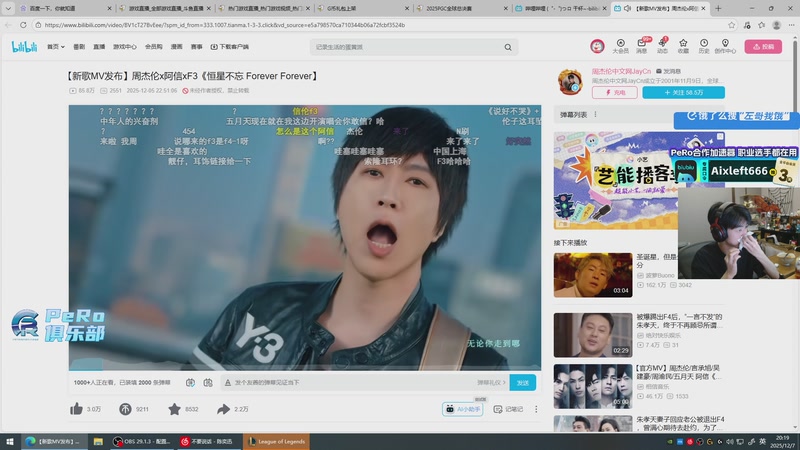Click the video player progress bar
The width and height of the screenshot is (800, 450).
pos(305,368)
